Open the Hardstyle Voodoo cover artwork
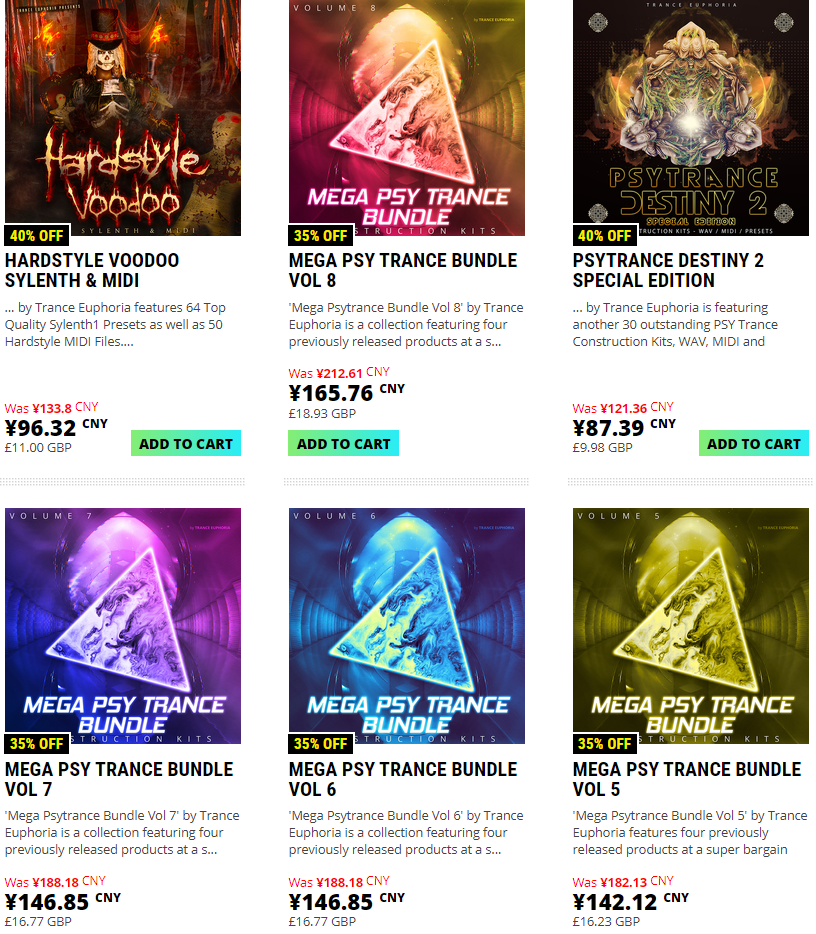This screenshot has height=934, width=816. pyautogui.click(x=123, y=118)
